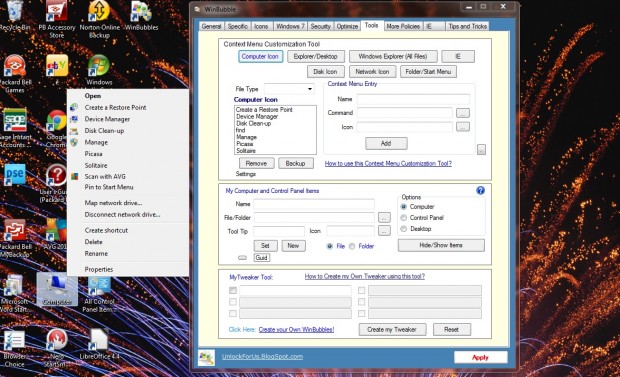Choose Properties in the context menu
Screen dimensions: 620x377
99,269
